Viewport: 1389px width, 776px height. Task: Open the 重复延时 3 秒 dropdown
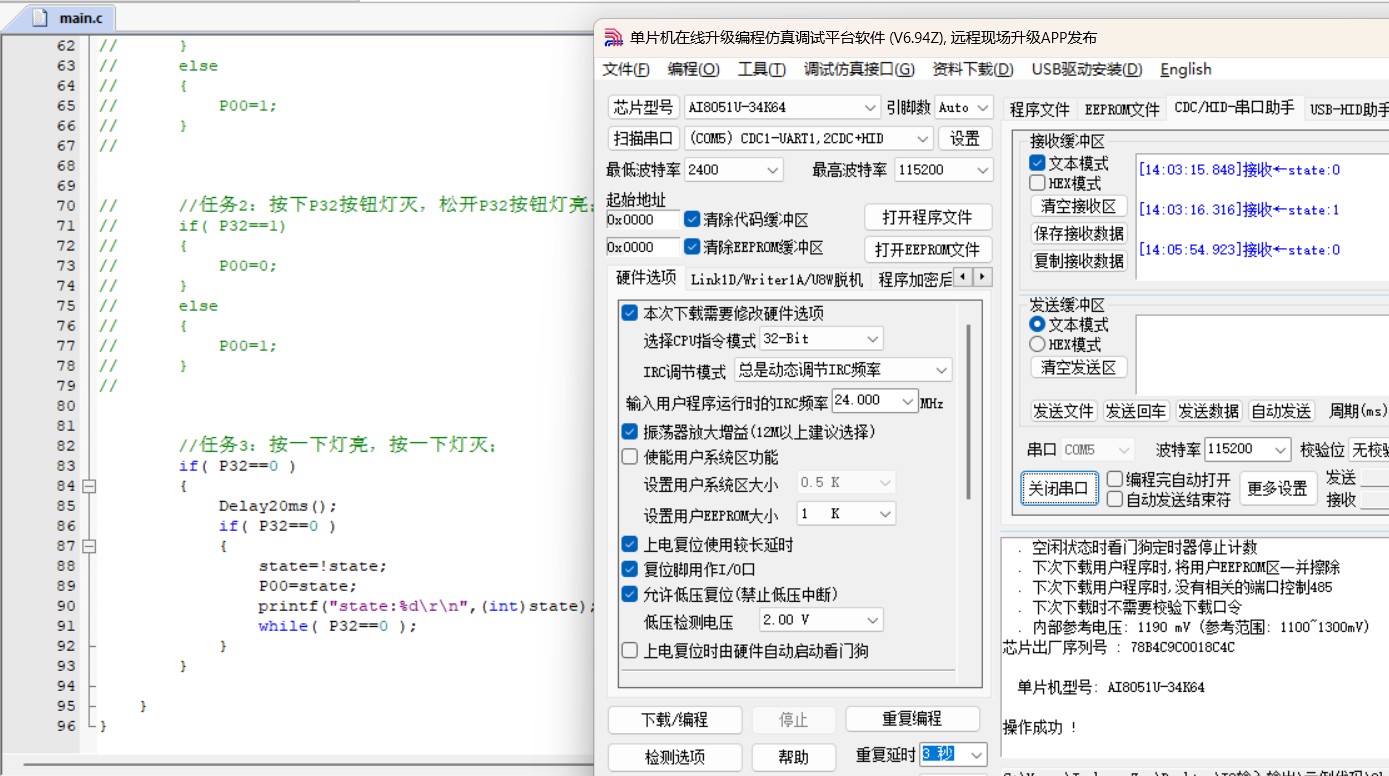pyautogui.click(x=976, y=754)
